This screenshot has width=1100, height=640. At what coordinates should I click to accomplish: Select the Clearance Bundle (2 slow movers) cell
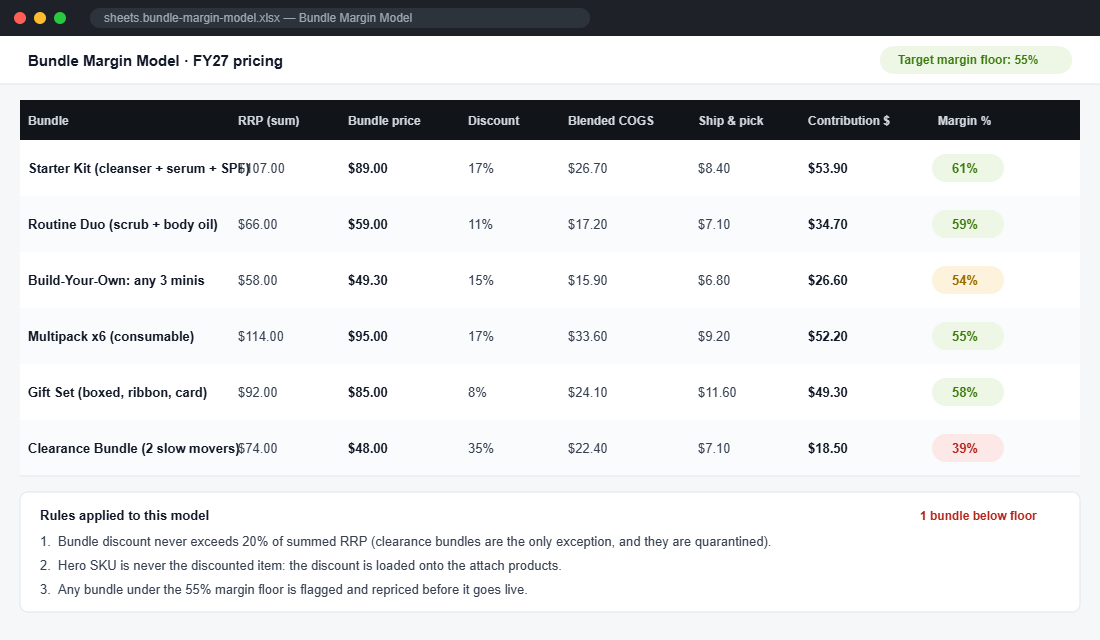[x=133, y=448]
